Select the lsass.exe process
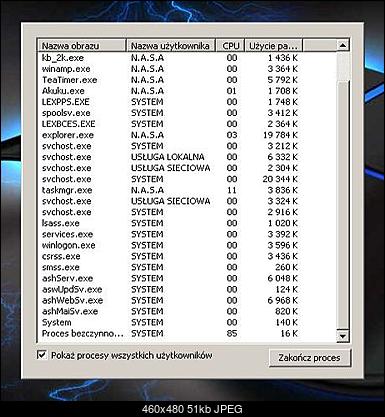This screenshot has height=417, width=385. pyautogui.click(x=170, y=223)
